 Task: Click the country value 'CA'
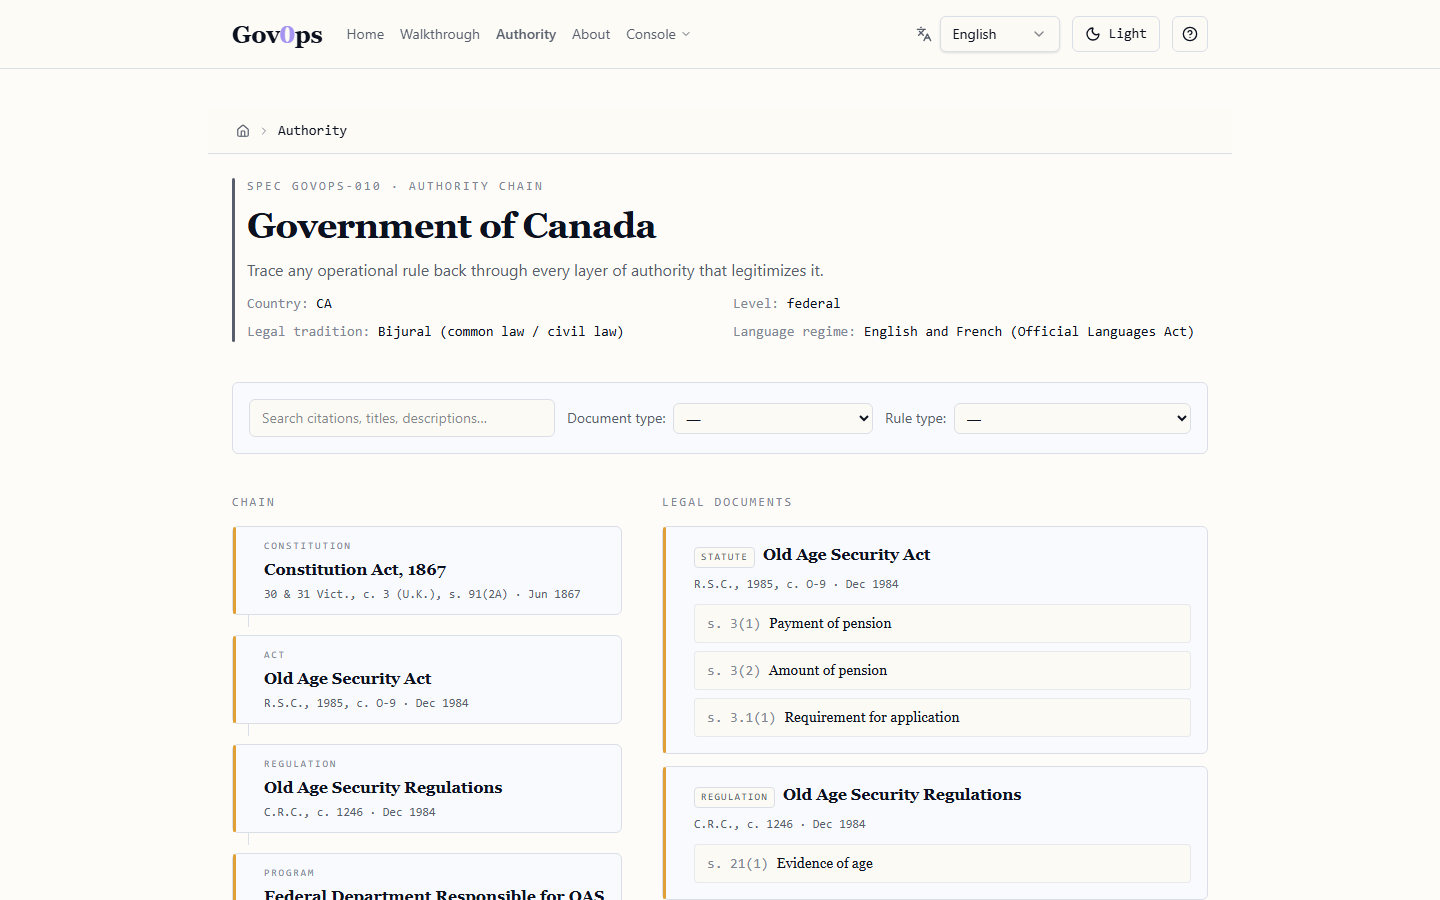(x=324, y=304)
